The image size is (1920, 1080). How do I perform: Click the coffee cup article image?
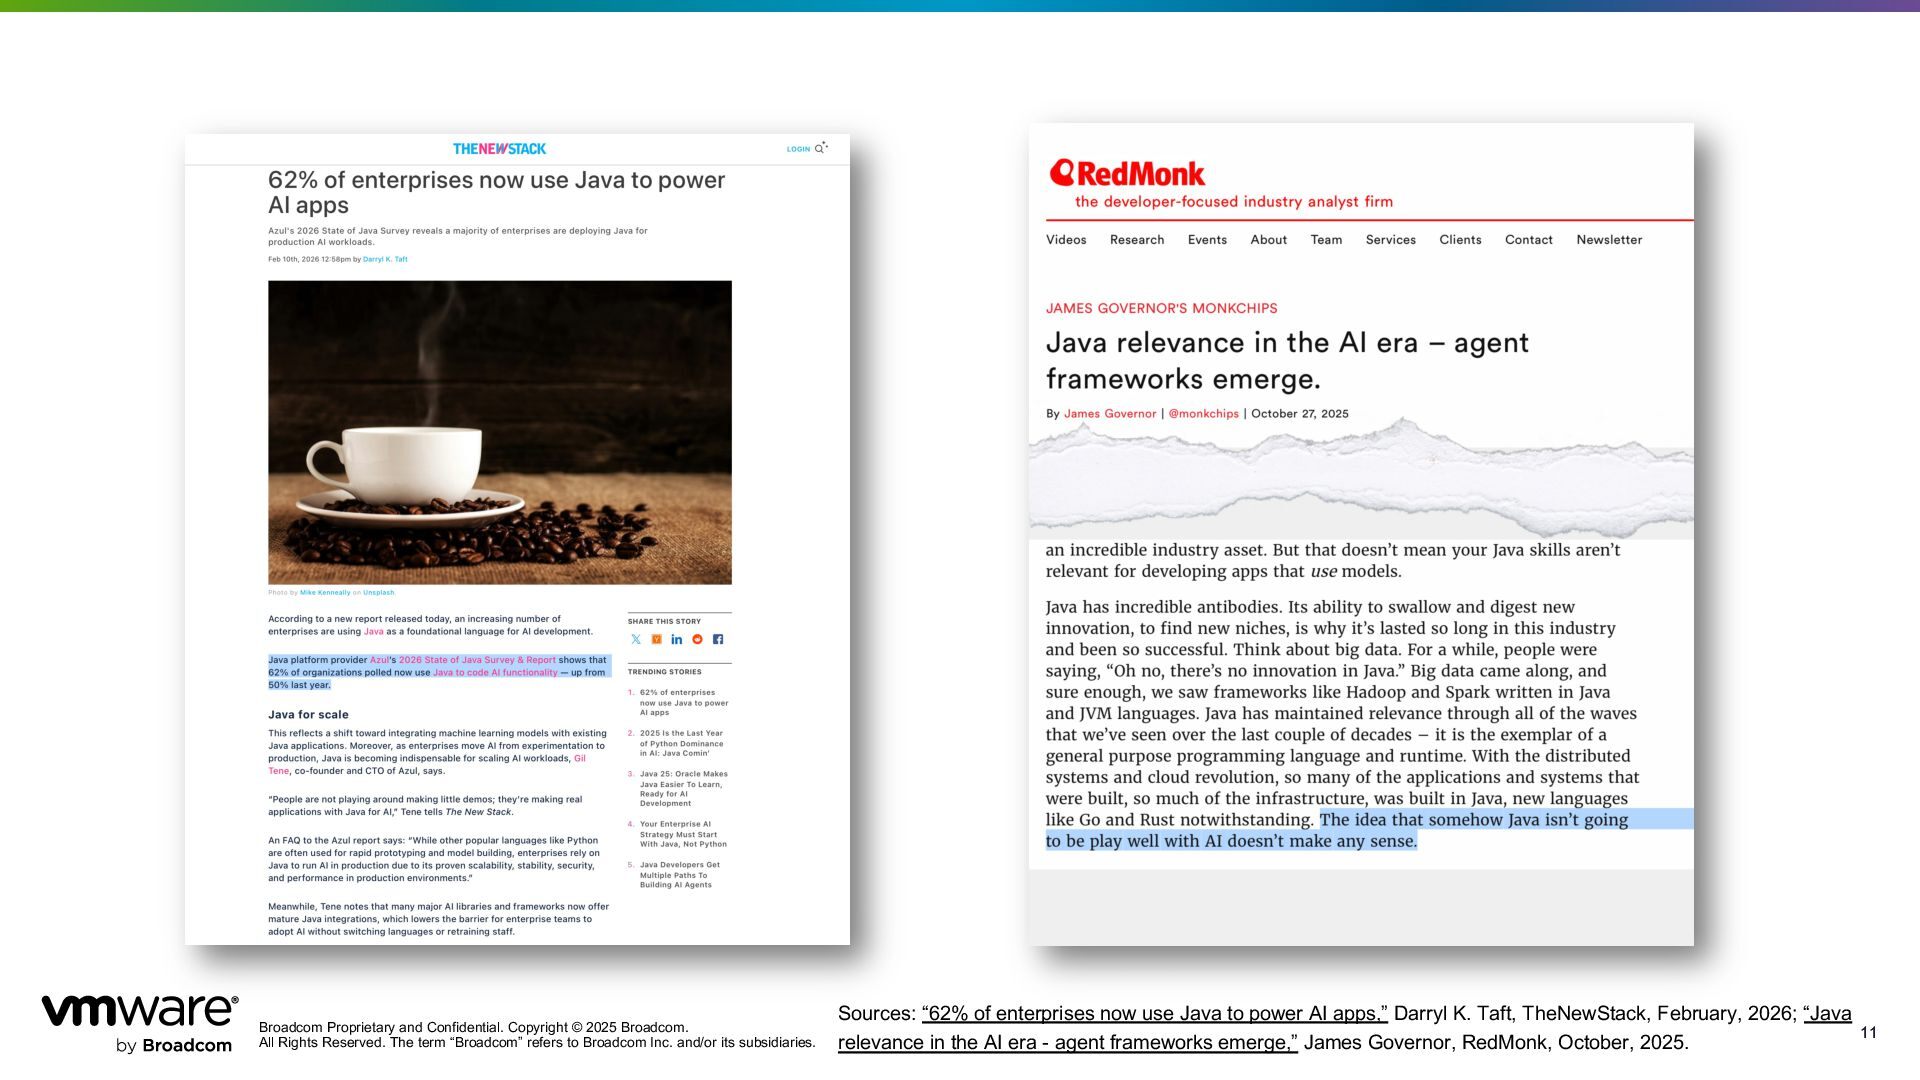(499, 432)
